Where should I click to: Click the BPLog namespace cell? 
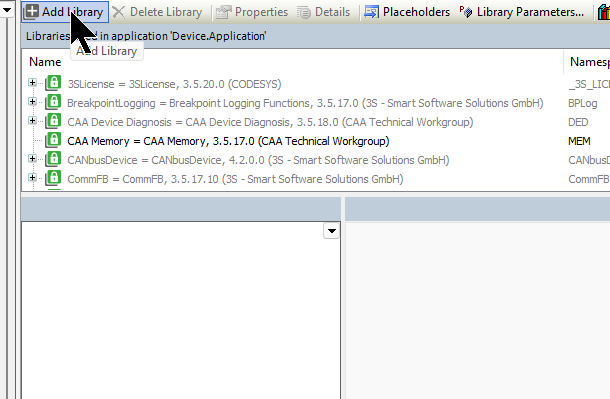[x=582, y=103]
